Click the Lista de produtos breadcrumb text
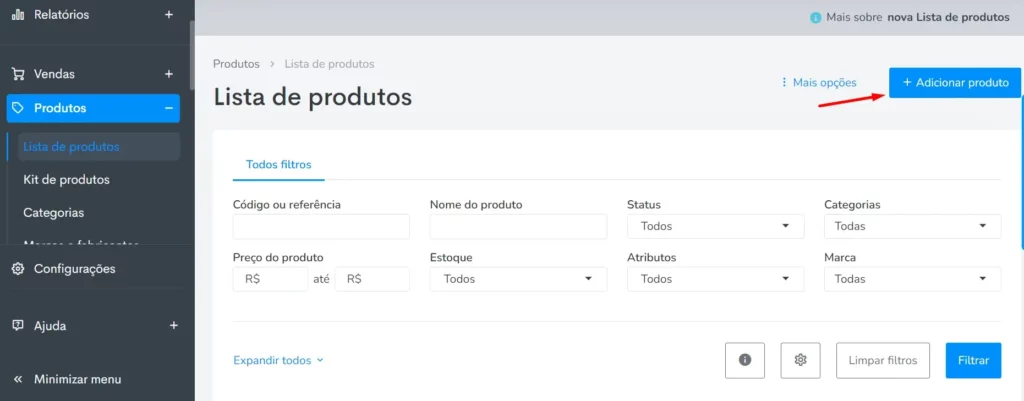The image size is (1024, 401). 329,64
